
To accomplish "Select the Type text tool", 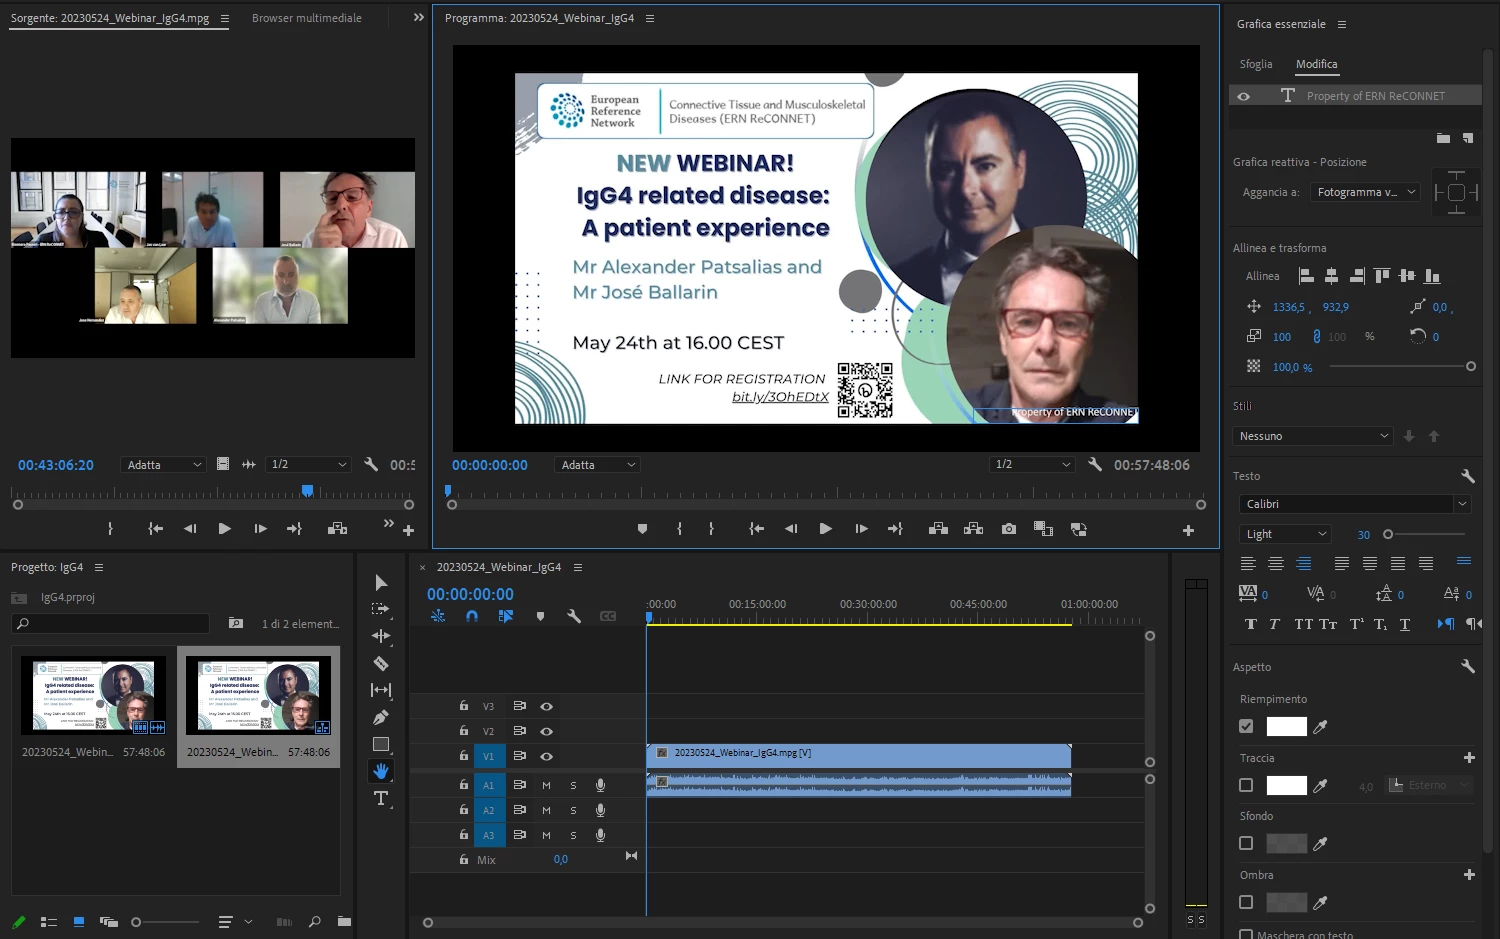I will point(381,798).
